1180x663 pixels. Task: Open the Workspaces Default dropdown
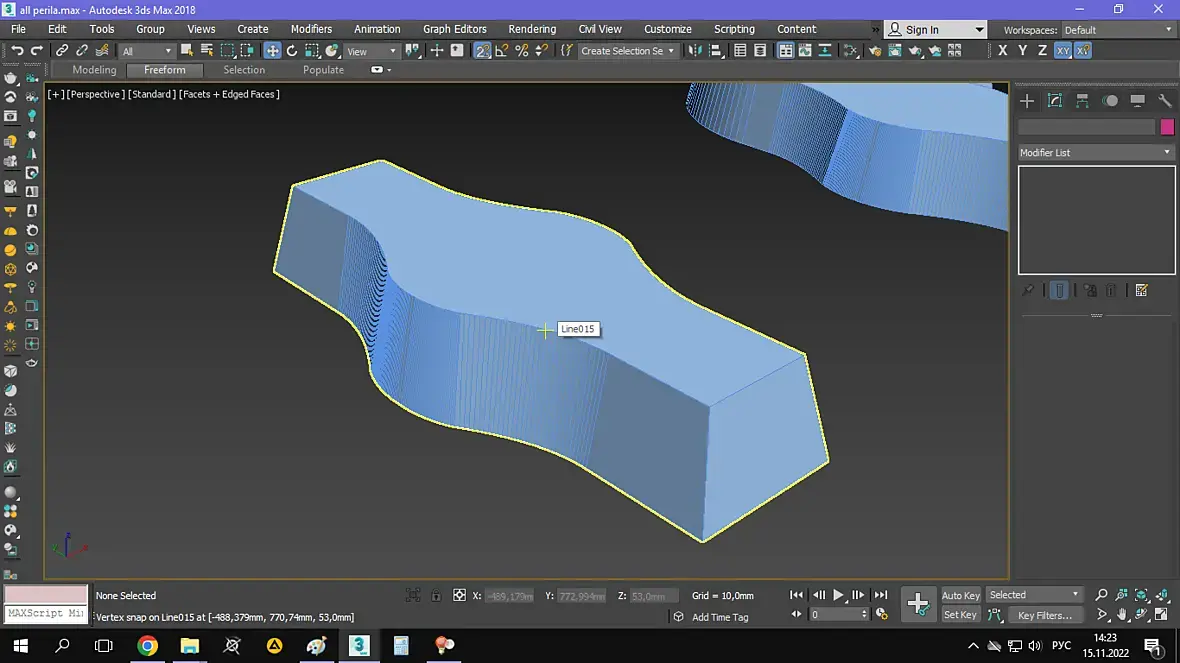[1118, 30]
